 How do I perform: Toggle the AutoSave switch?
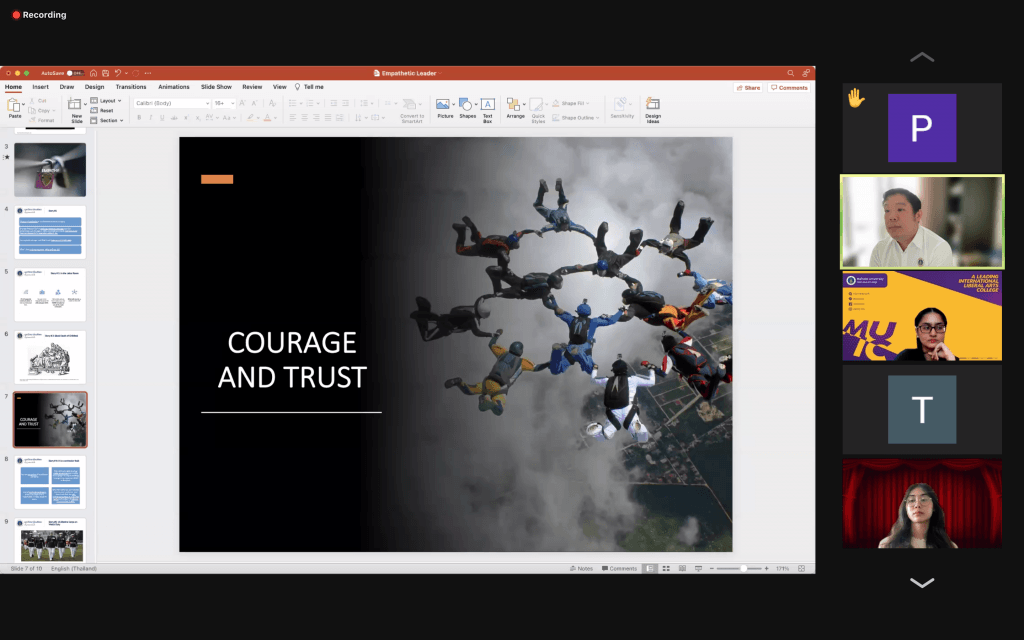tap(72, 73)
